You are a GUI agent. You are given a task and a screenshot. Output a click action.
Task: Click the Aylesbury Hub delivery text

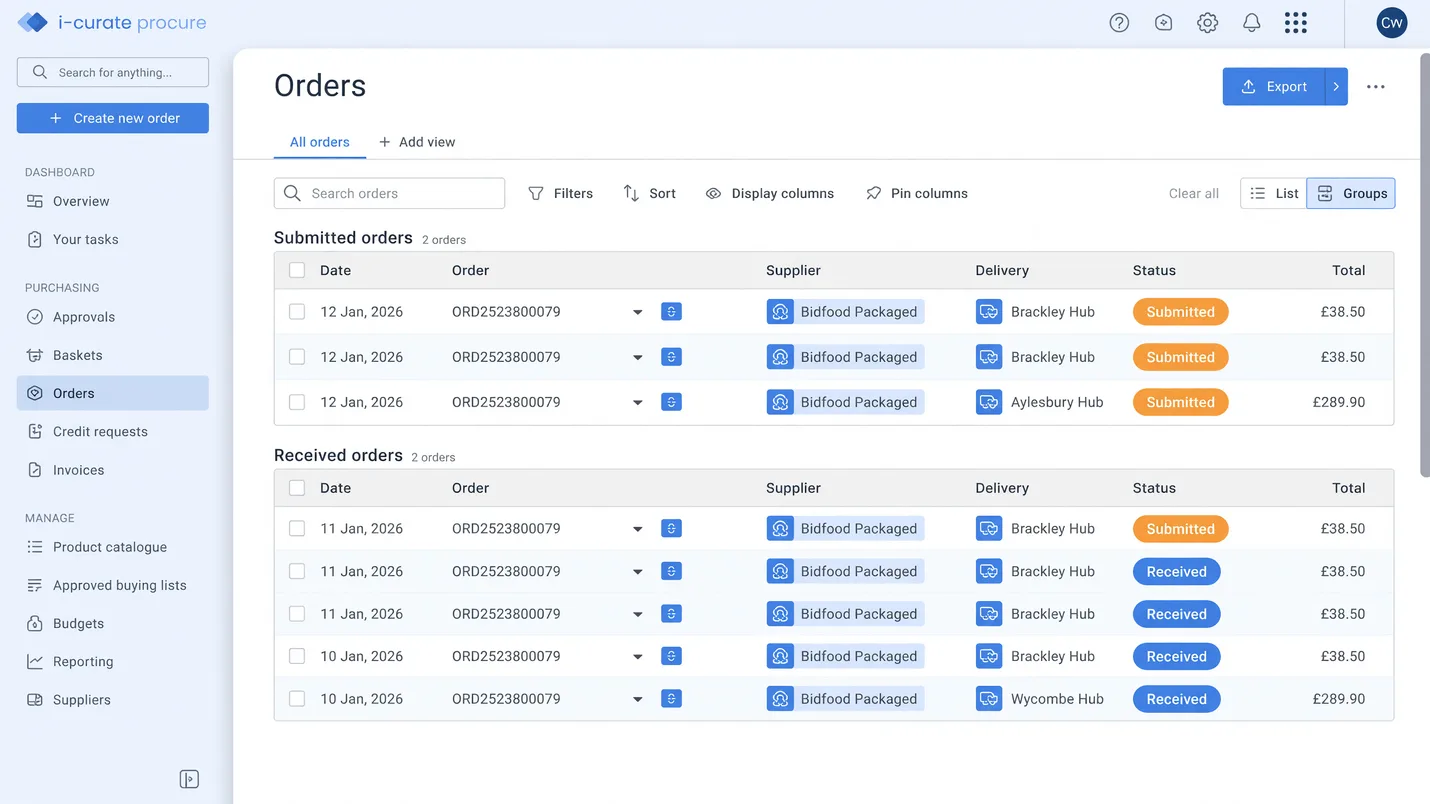click(1057, 402)
